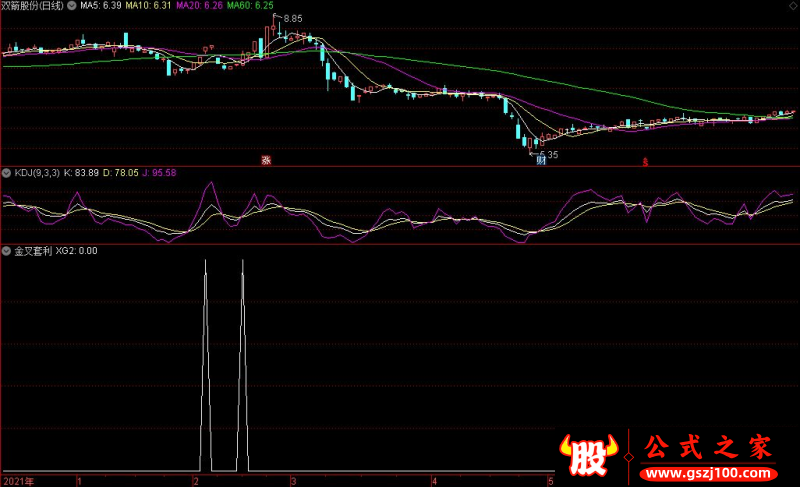This screenshot has width=800, height=487.
Task: Click the yellow MA10 value label
Action: coord(148,6)
